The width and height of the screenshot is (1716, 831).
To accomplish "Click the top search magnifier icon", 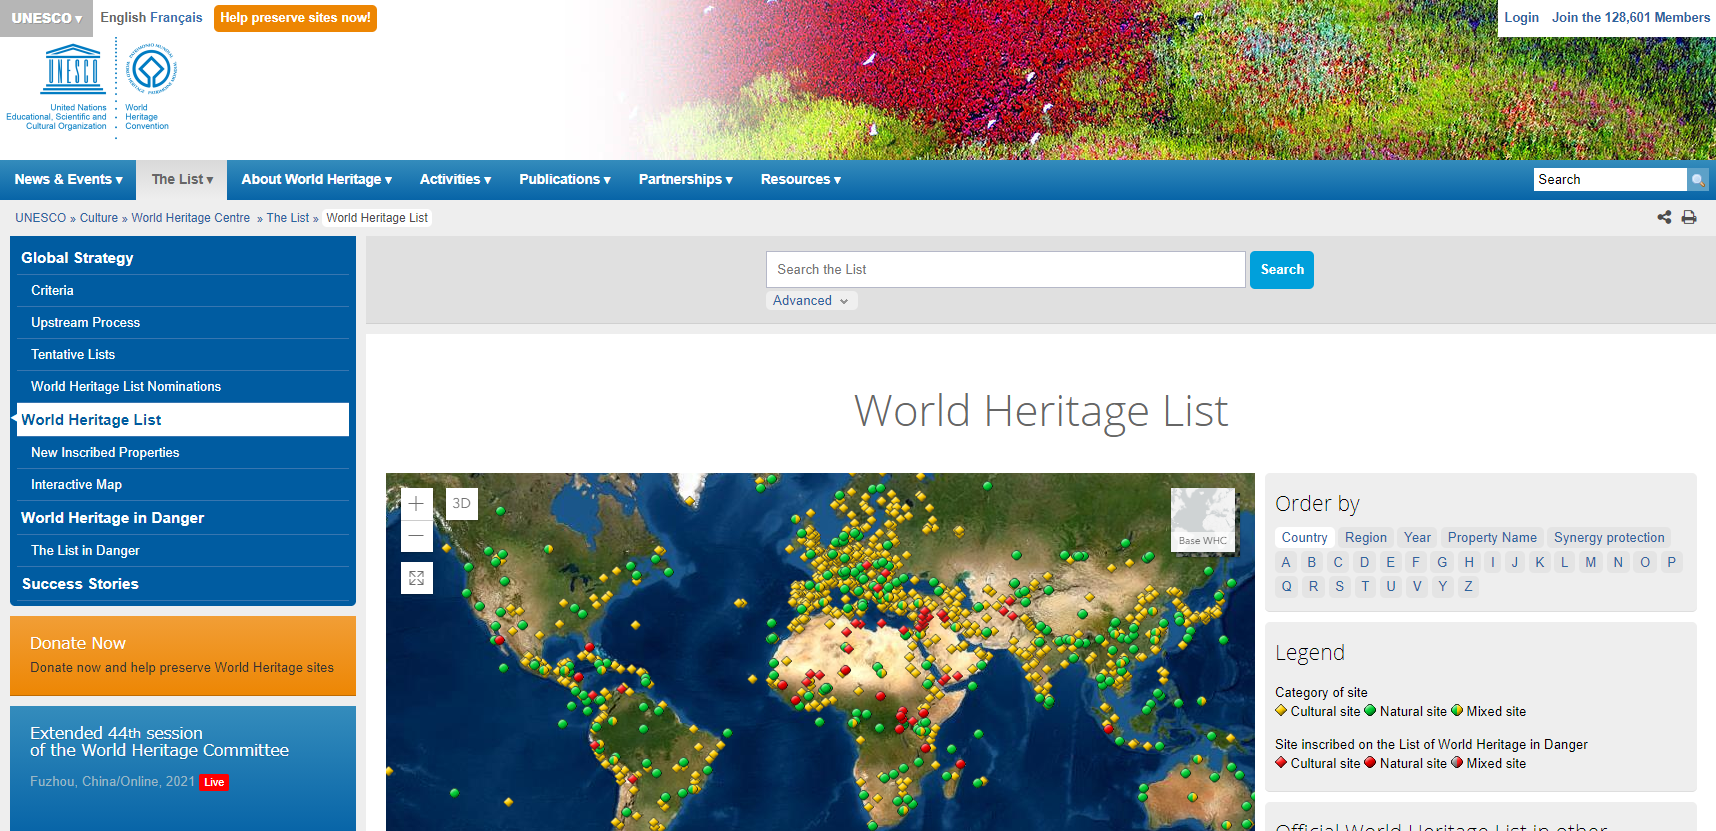I will (1697, 180).
